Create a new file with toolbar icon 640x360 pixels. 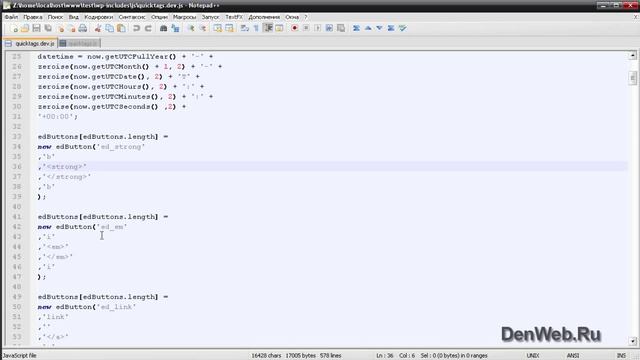pyautogui.click(x=14, y=28)
